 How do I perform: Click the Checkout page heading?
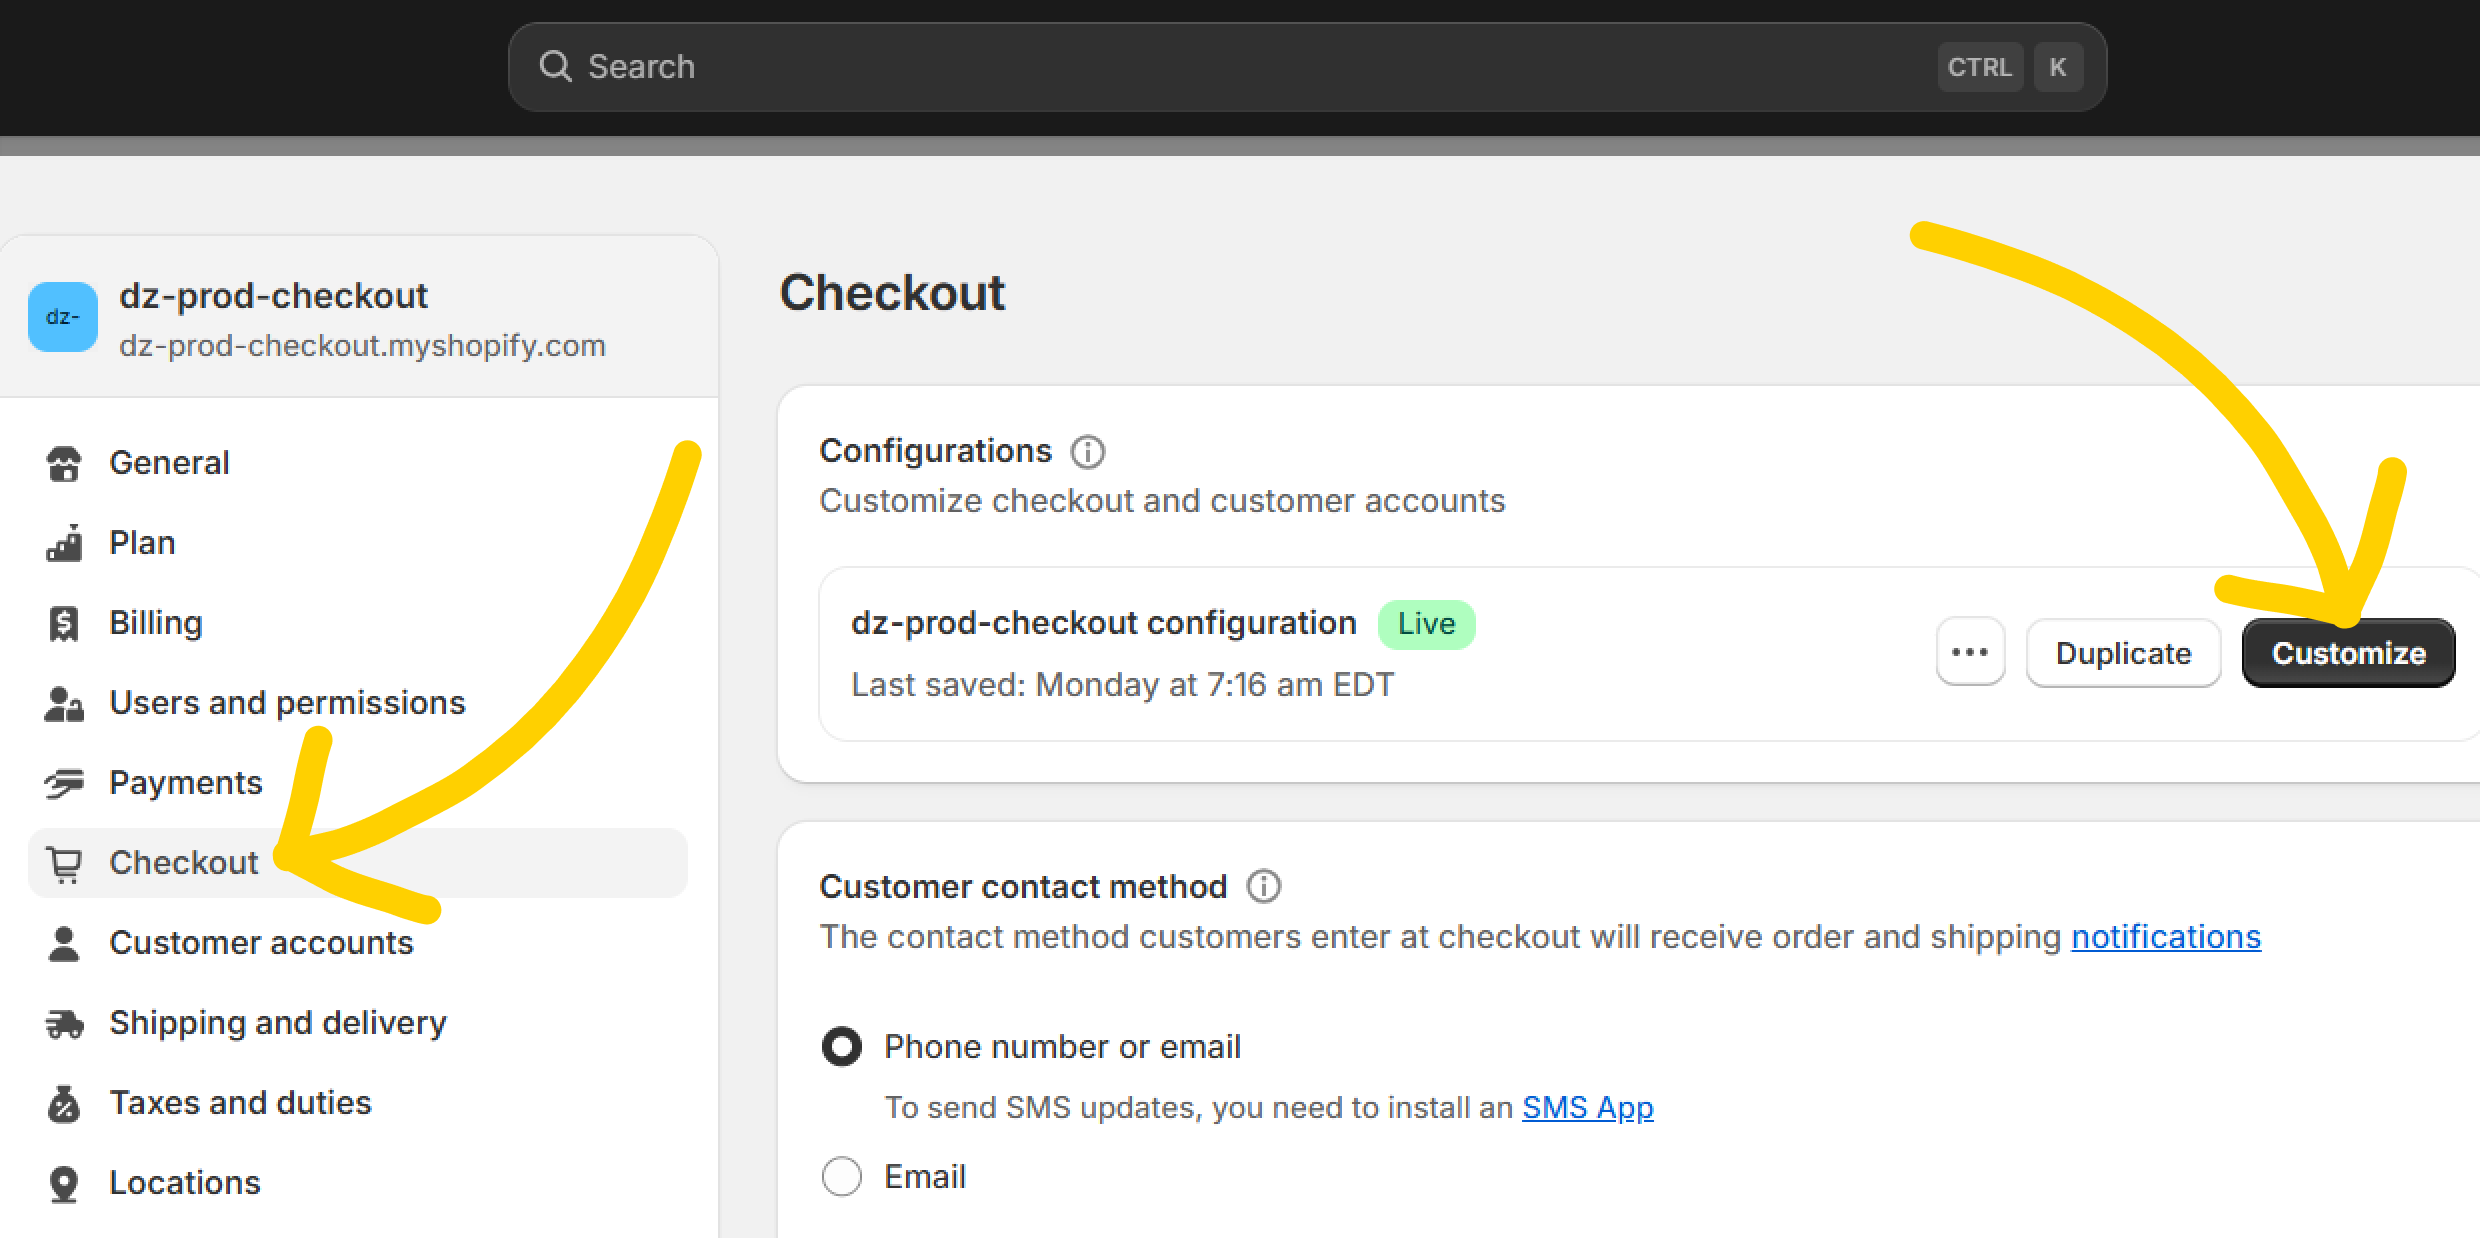click(x=892, y=293)
